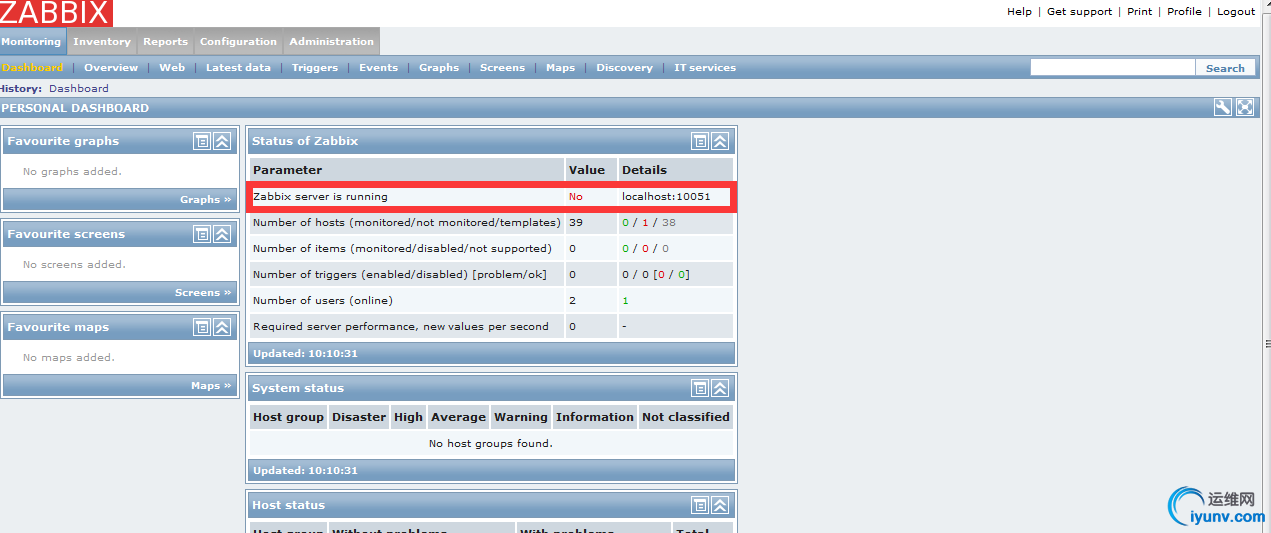
Task: Switch to the Inventory tab
Action: coord(102,41)
